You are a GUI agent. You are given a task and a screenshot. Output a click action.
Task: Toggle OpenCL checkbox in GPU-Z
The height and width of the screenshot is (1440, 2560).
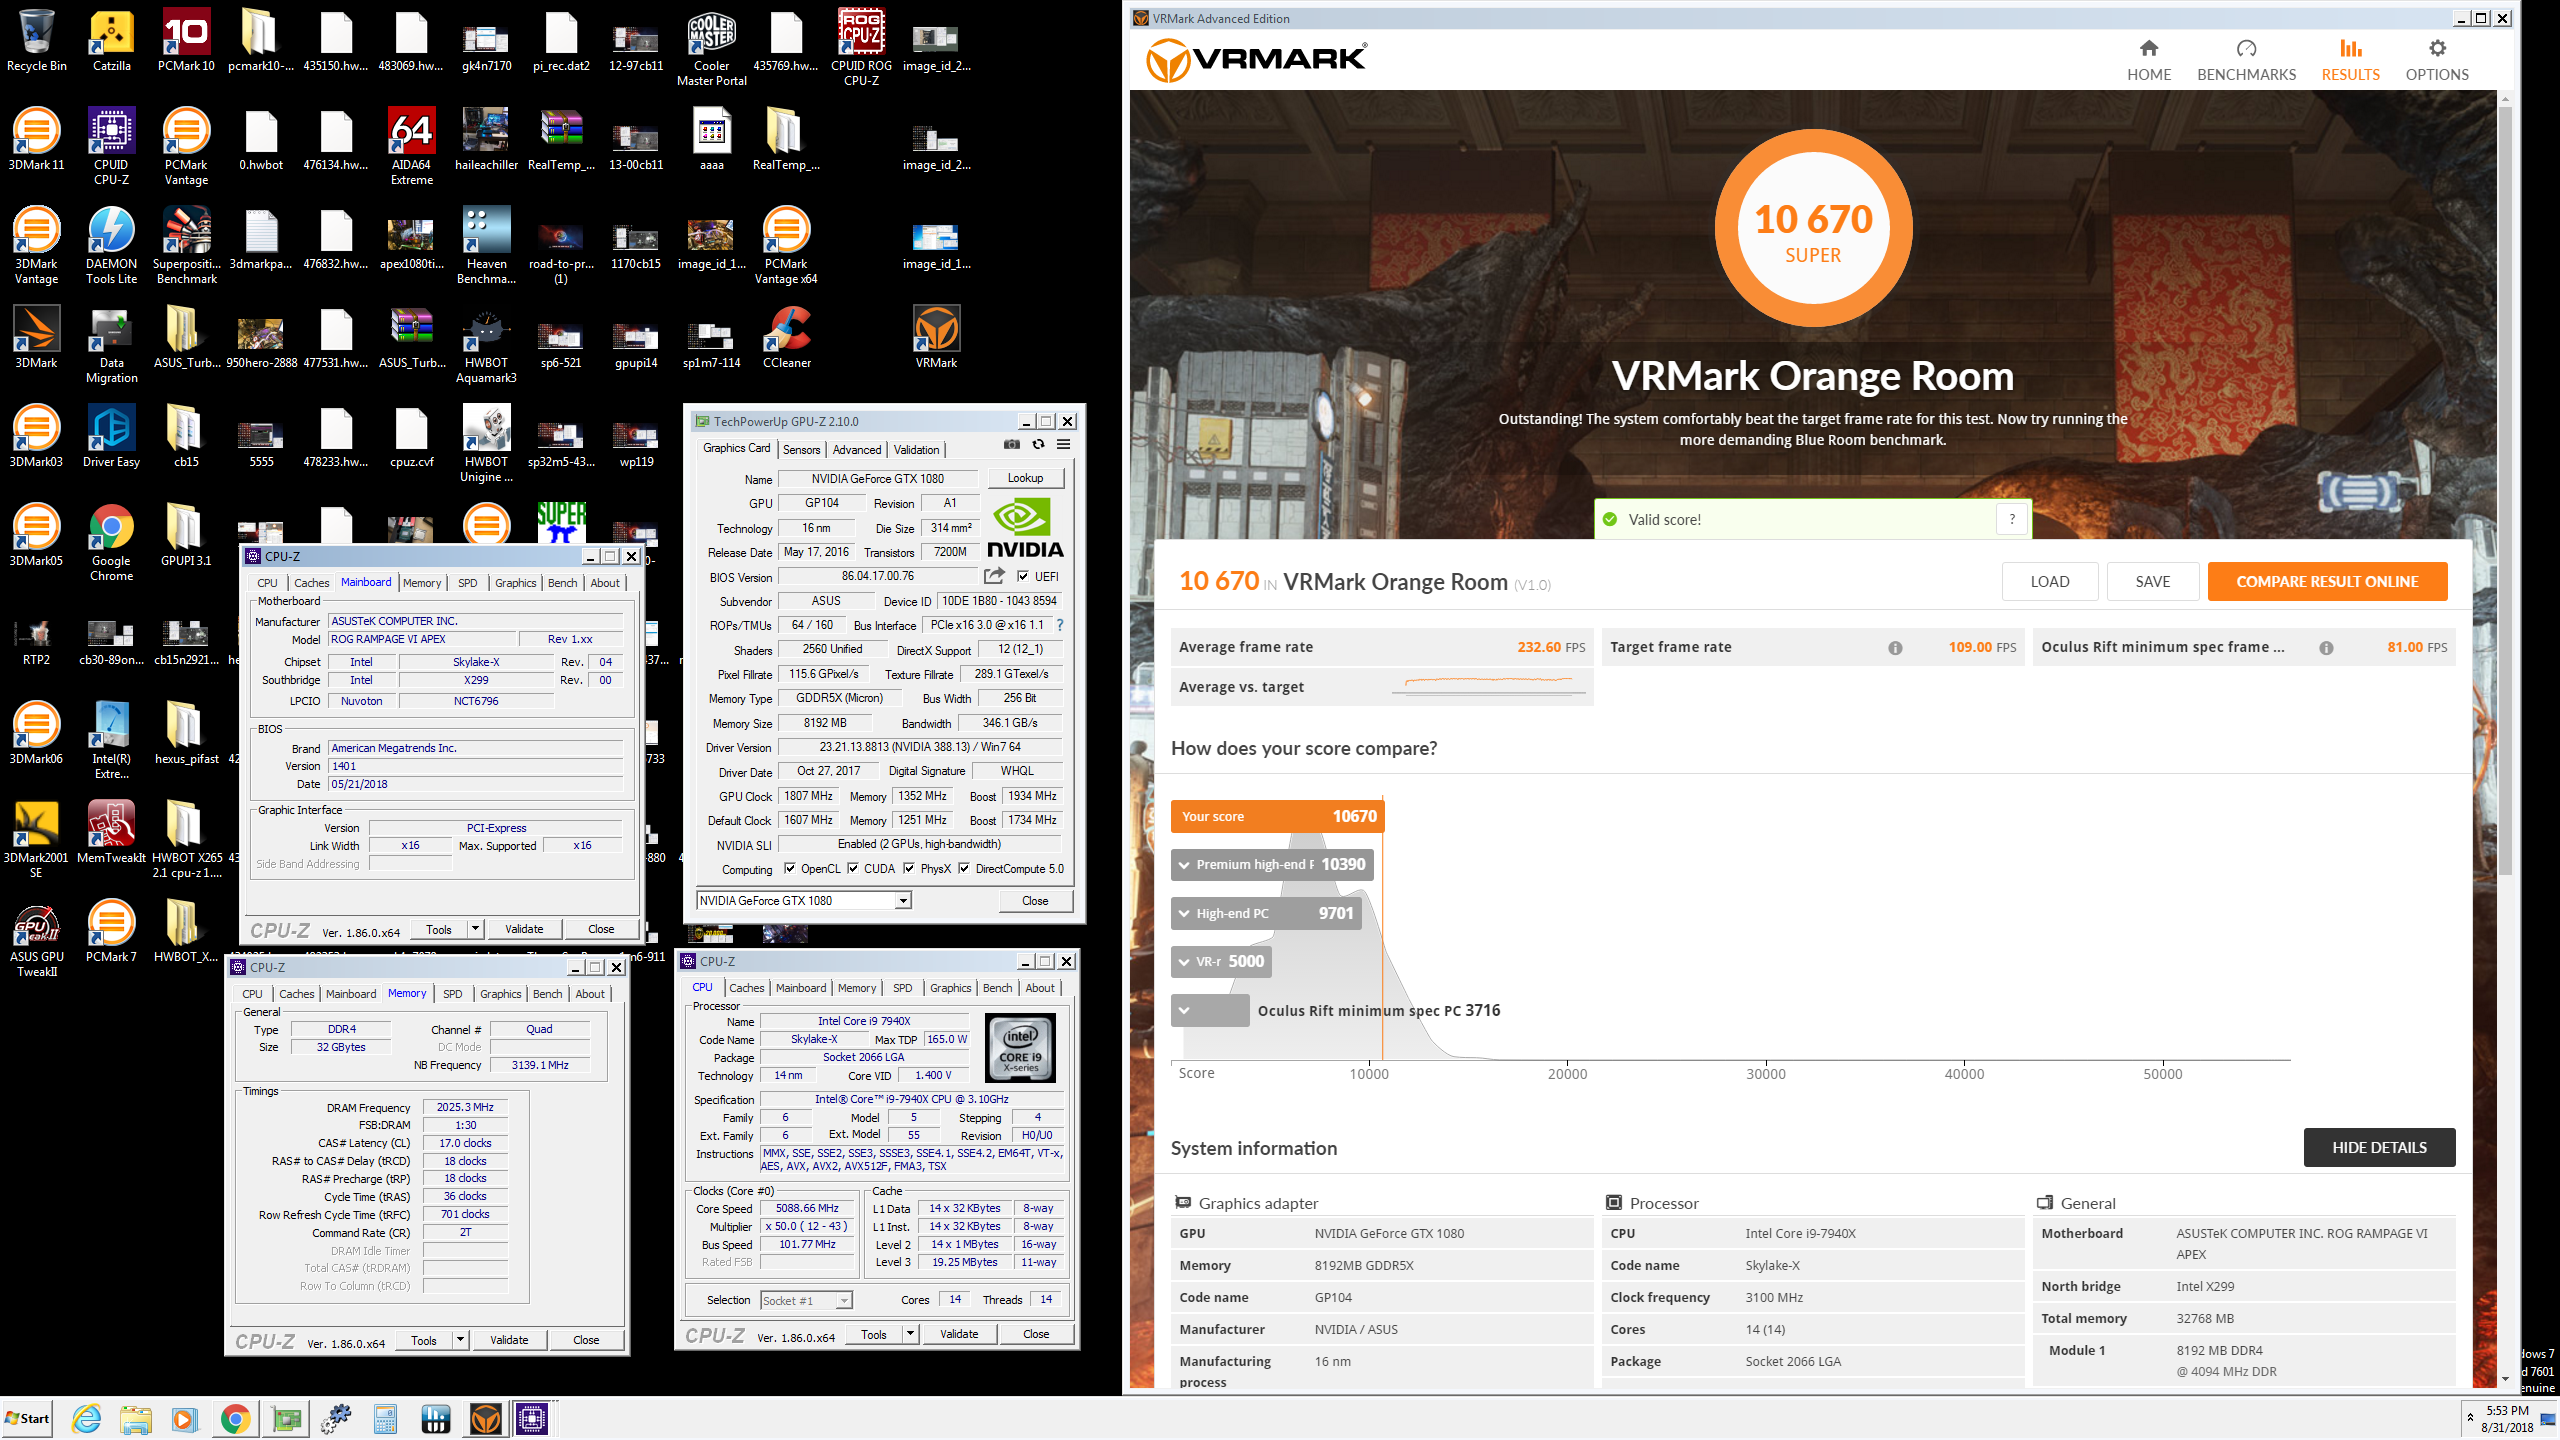[790, 869]
